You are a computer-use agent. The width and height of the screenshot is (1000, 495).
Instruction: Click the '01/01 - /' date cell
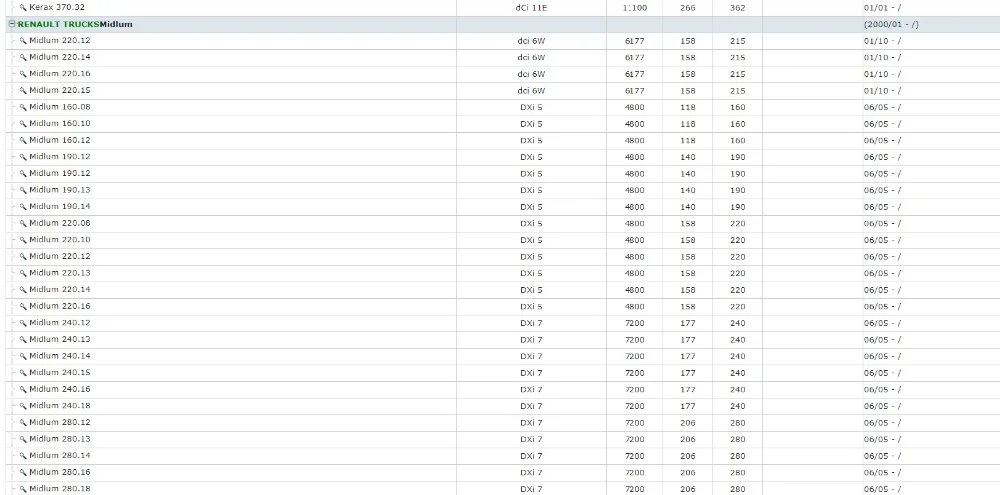(x=882, y=8)
